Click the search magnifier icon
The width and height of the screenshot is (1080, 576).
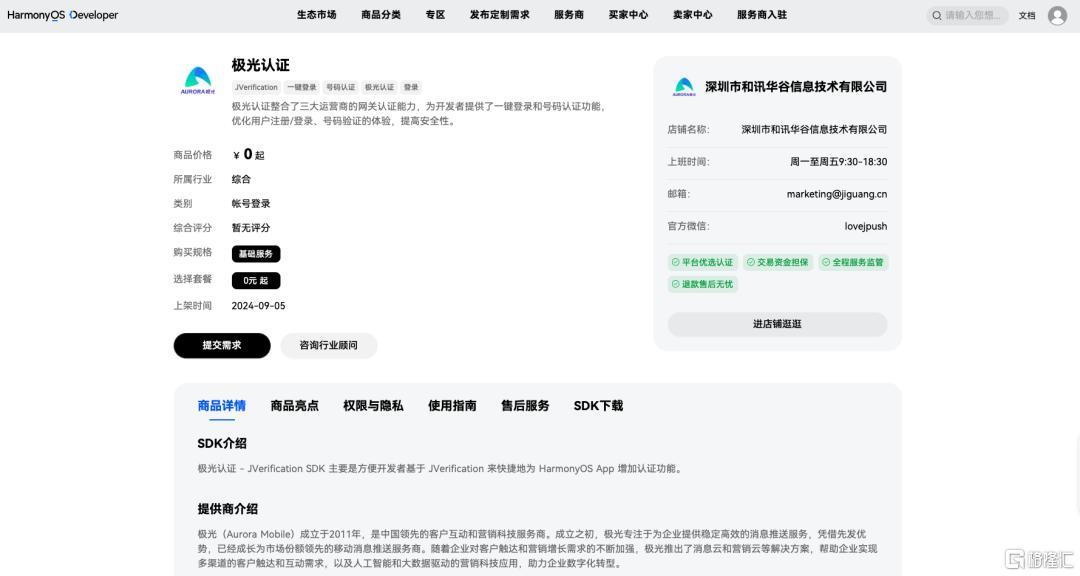tap(937, 15)
